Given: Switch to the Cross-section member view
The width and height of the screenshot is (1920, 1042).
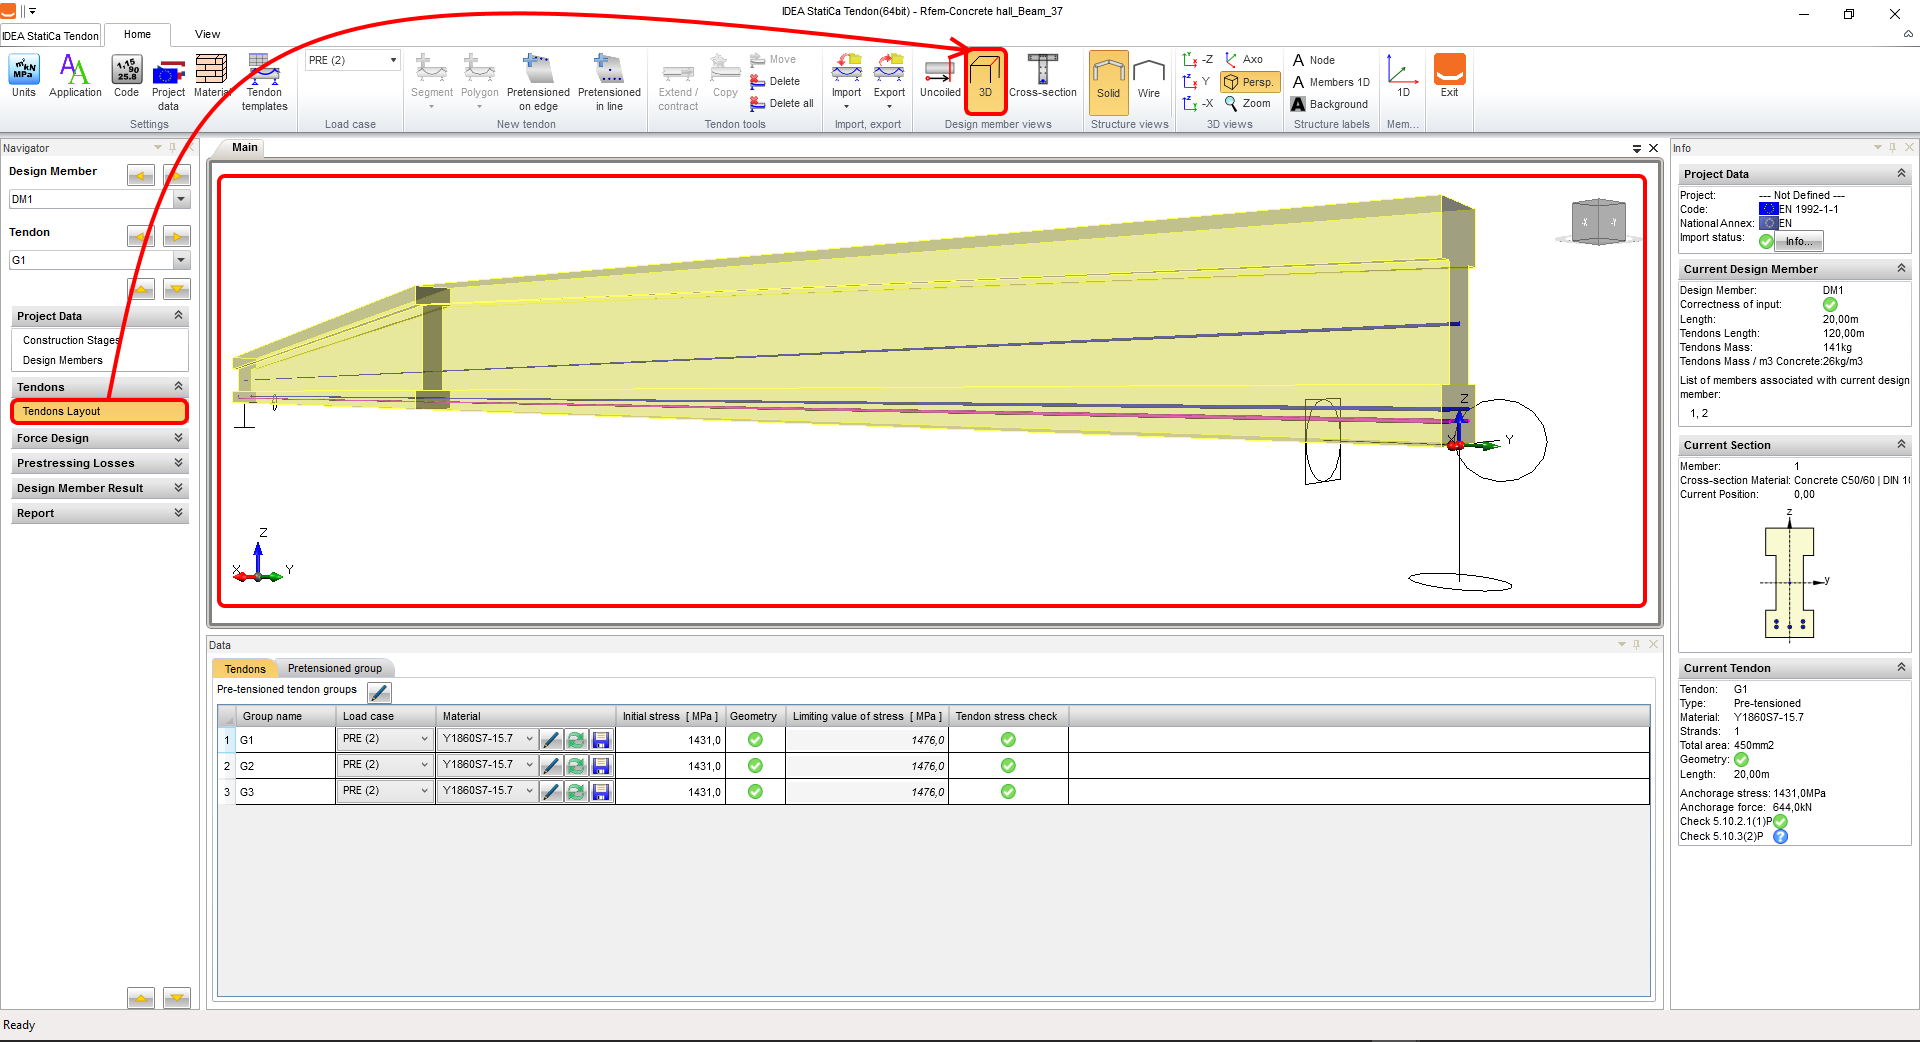Looking at the screenshot, I should pyautogui.click(x=1042, y=77).
